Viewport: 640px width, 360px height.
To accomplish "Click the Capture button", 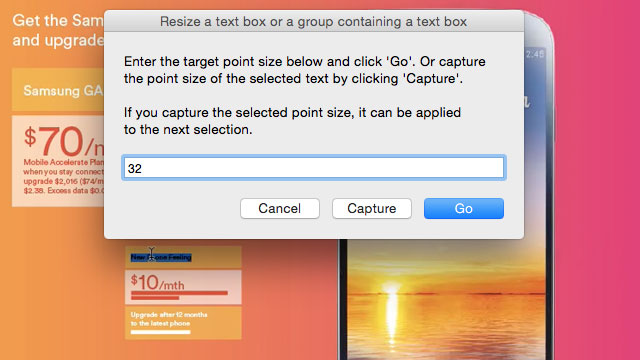I will click(x=371, y=209).
